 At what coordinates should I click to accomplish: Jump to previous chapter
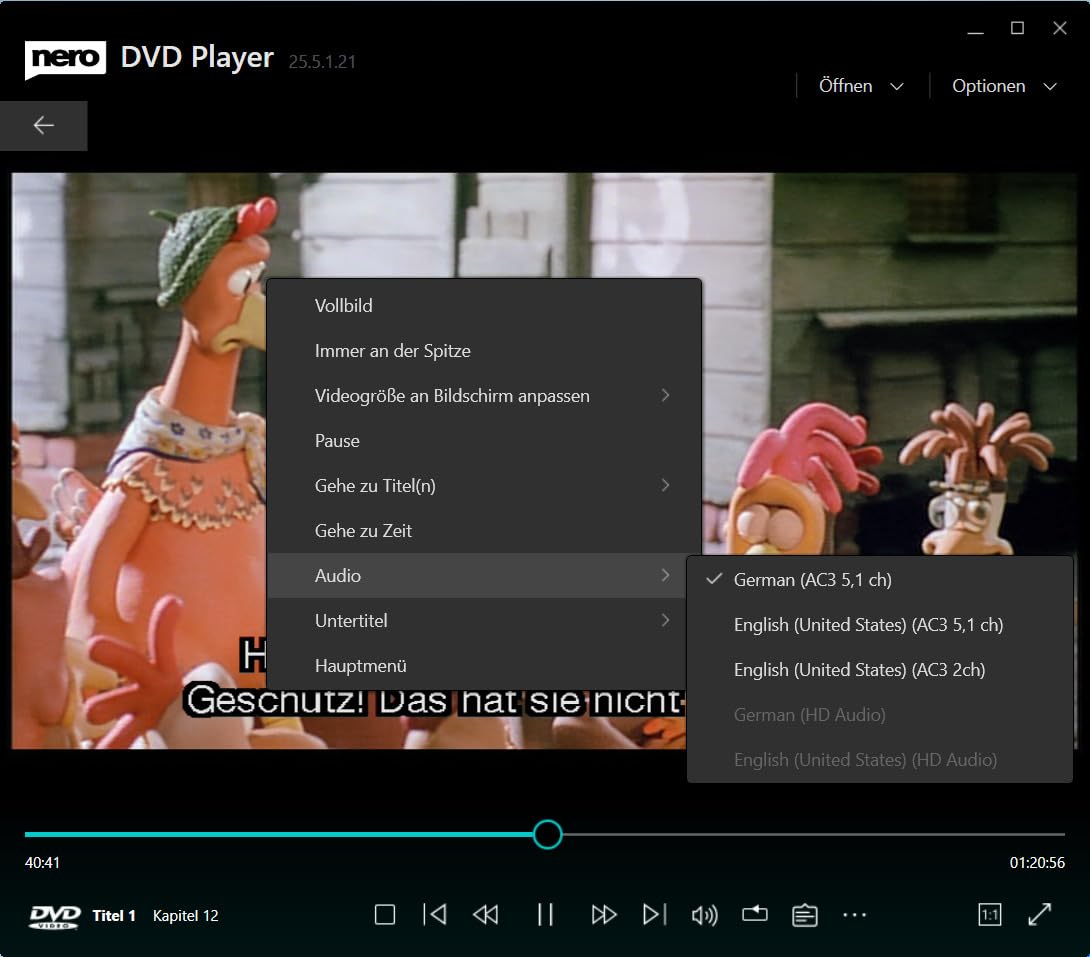(x=435, y=915)
